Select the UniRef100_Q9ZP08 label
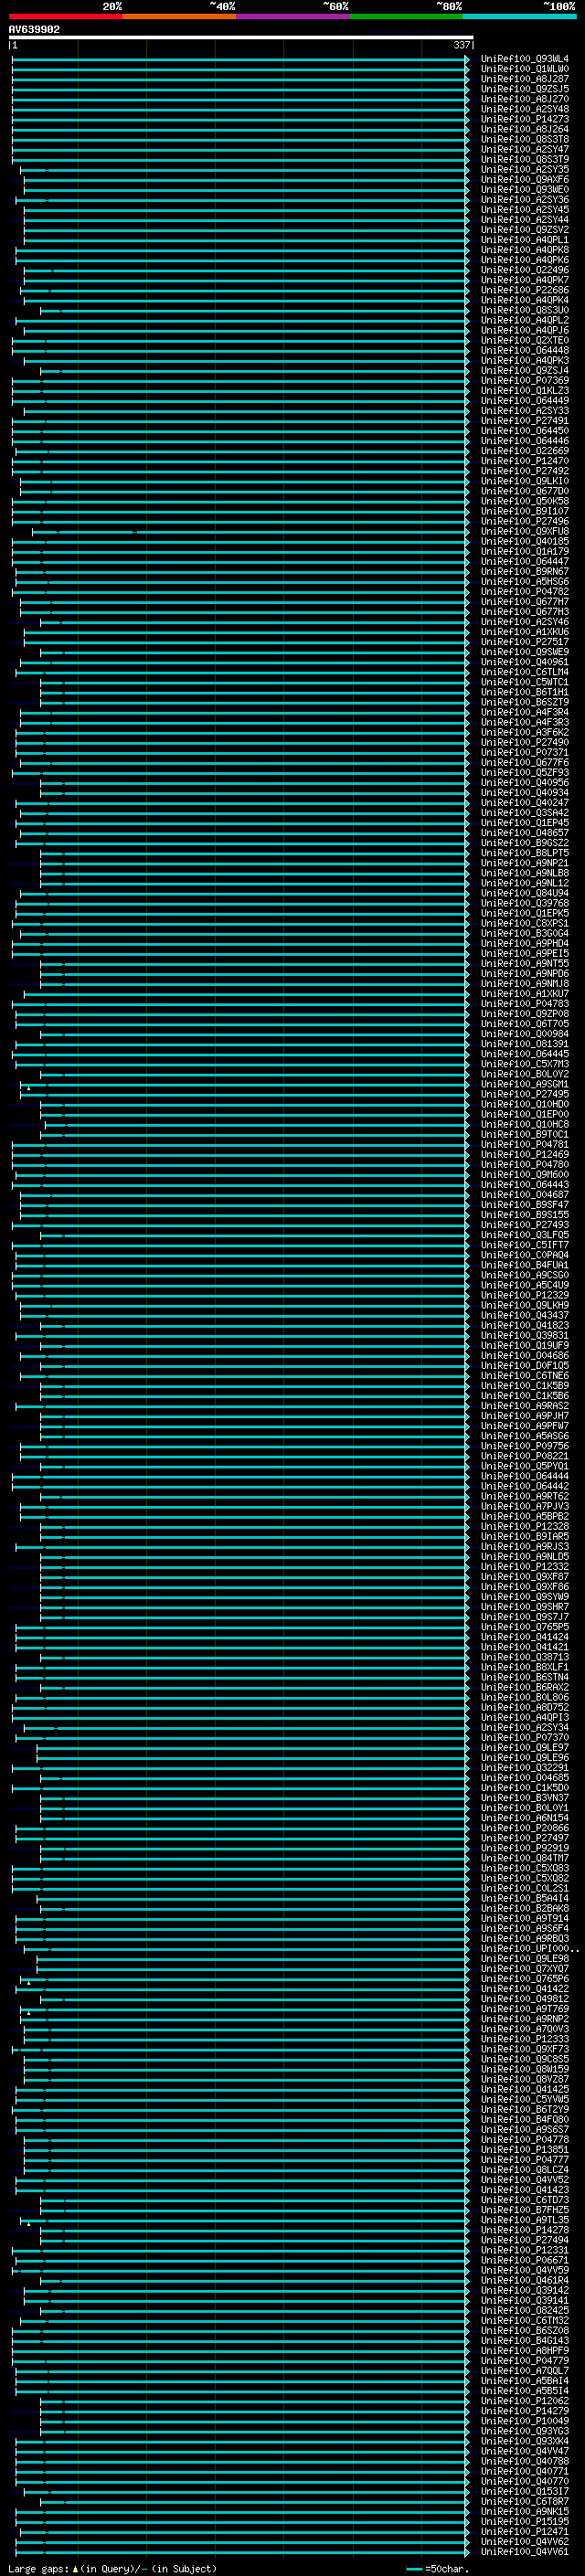 point(525,1014)
